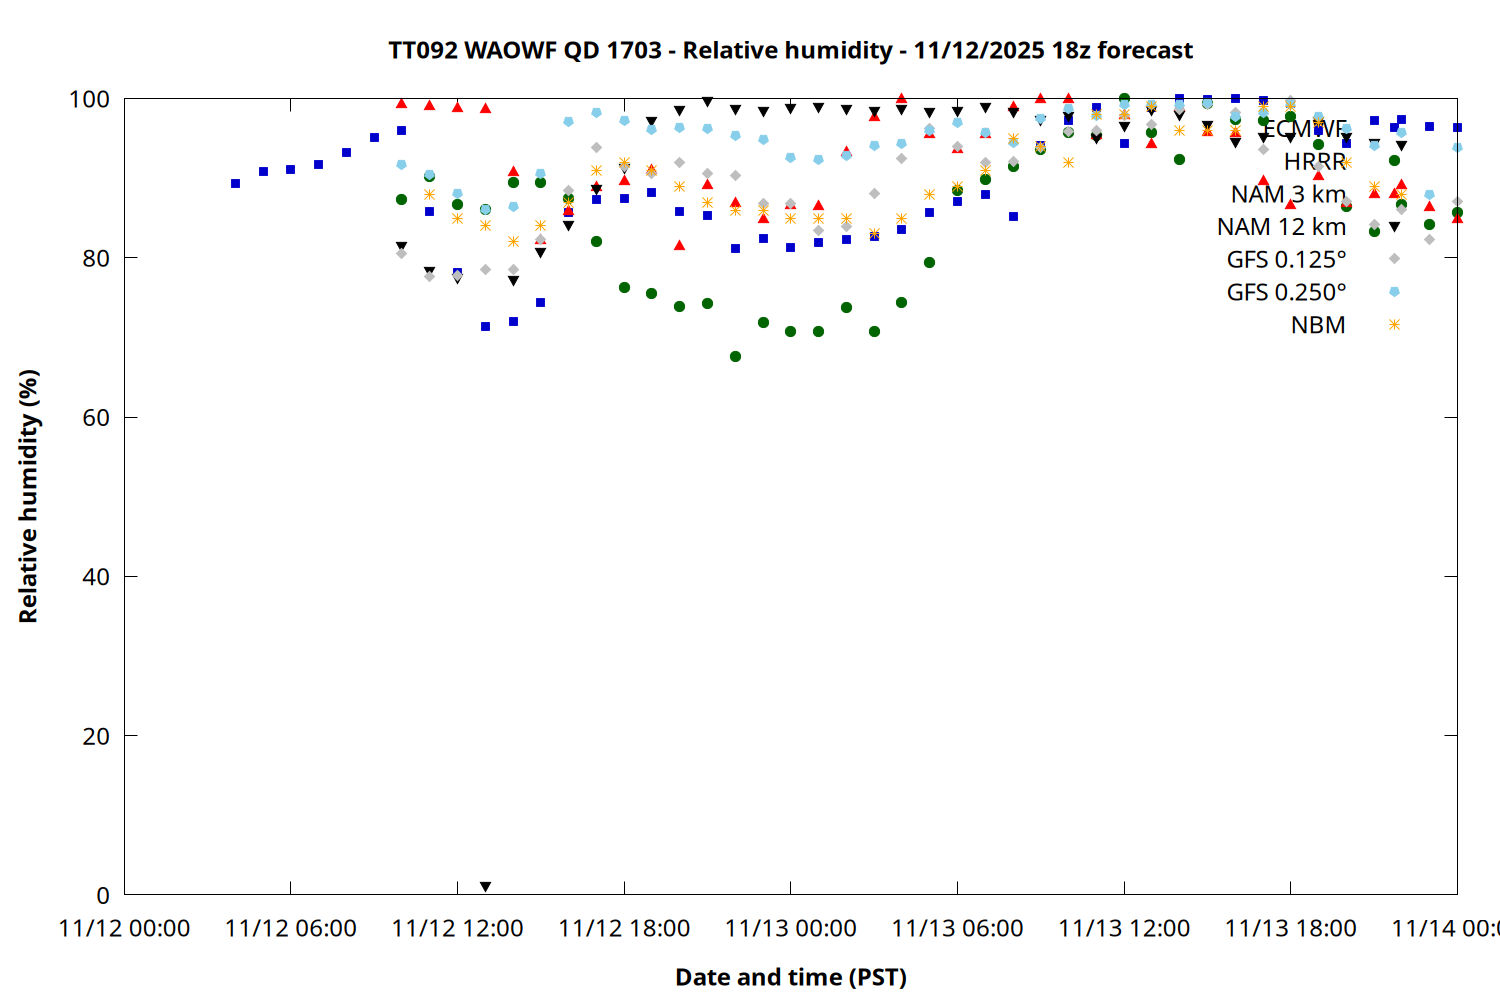Click the GFS 0.250° light blue legend marker
This screenshot has width=1500, height=1000.
(1394, 292)
